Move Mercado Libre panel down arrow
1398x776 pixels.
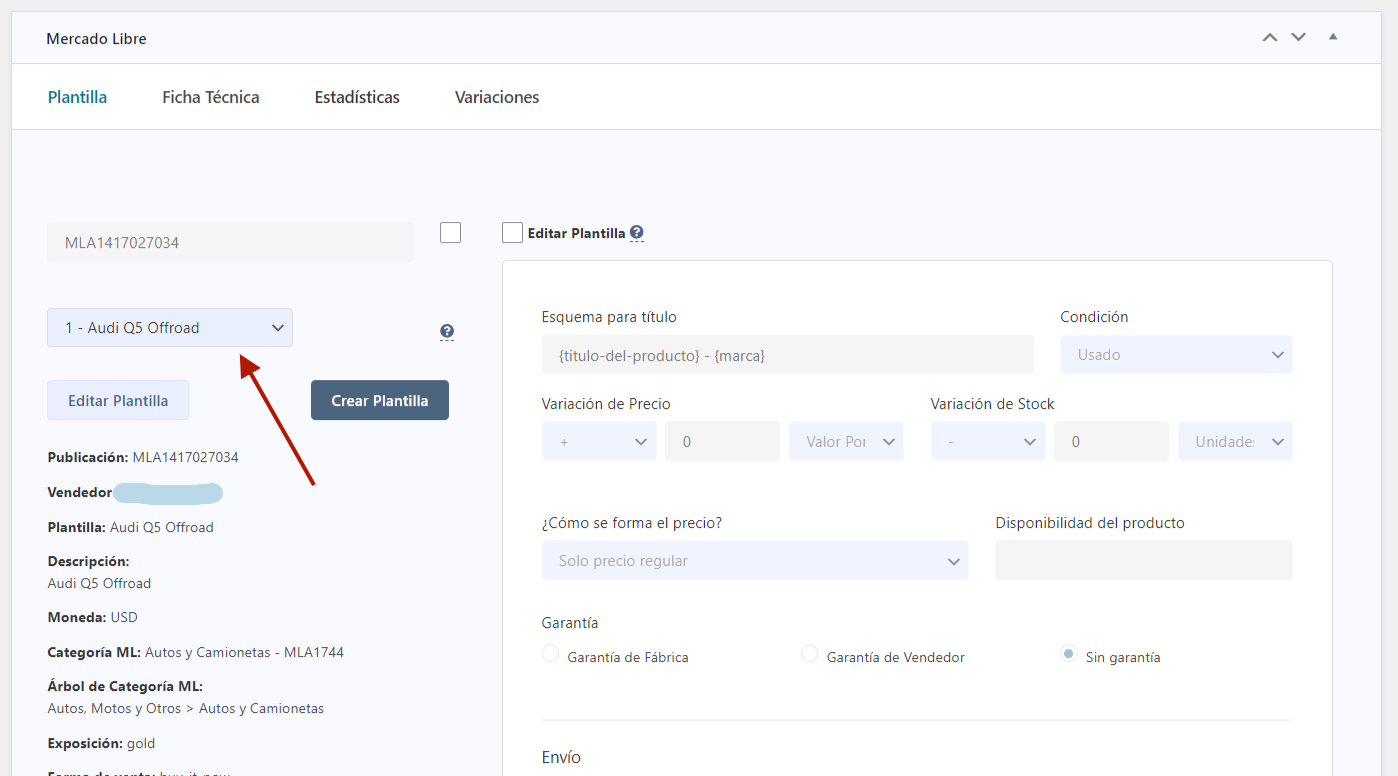(1299, 38)
